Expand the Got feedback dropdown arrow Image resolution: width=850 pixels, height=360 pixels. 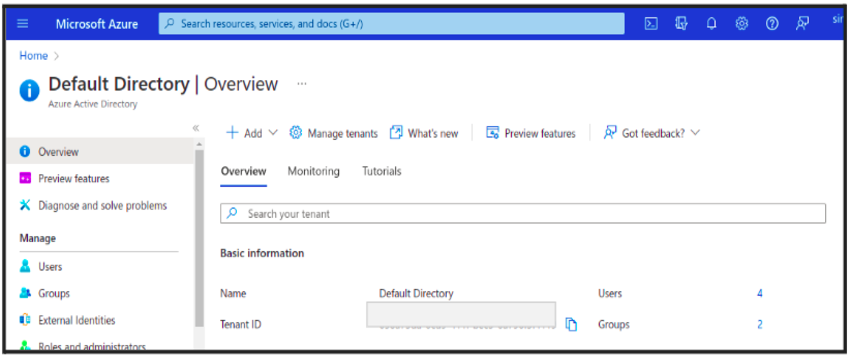[696, 133]
